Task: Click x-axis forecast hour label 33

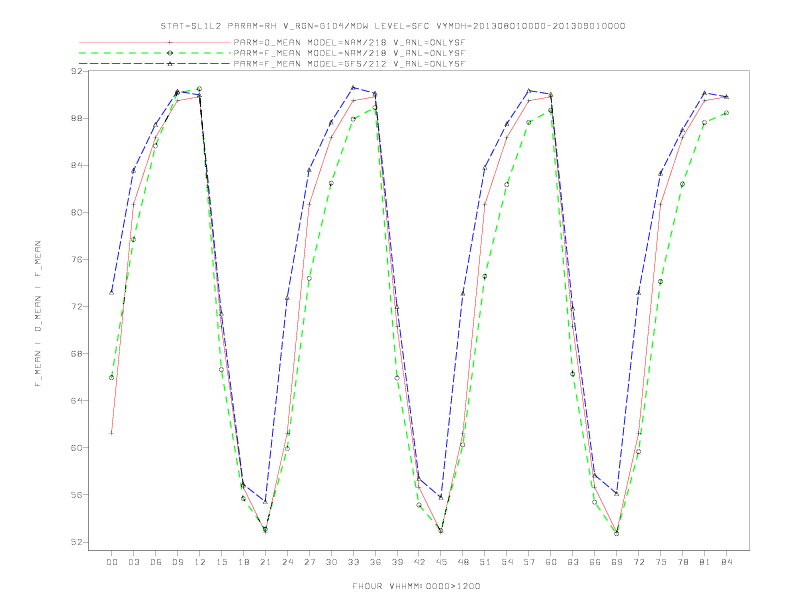Action: 353,562
